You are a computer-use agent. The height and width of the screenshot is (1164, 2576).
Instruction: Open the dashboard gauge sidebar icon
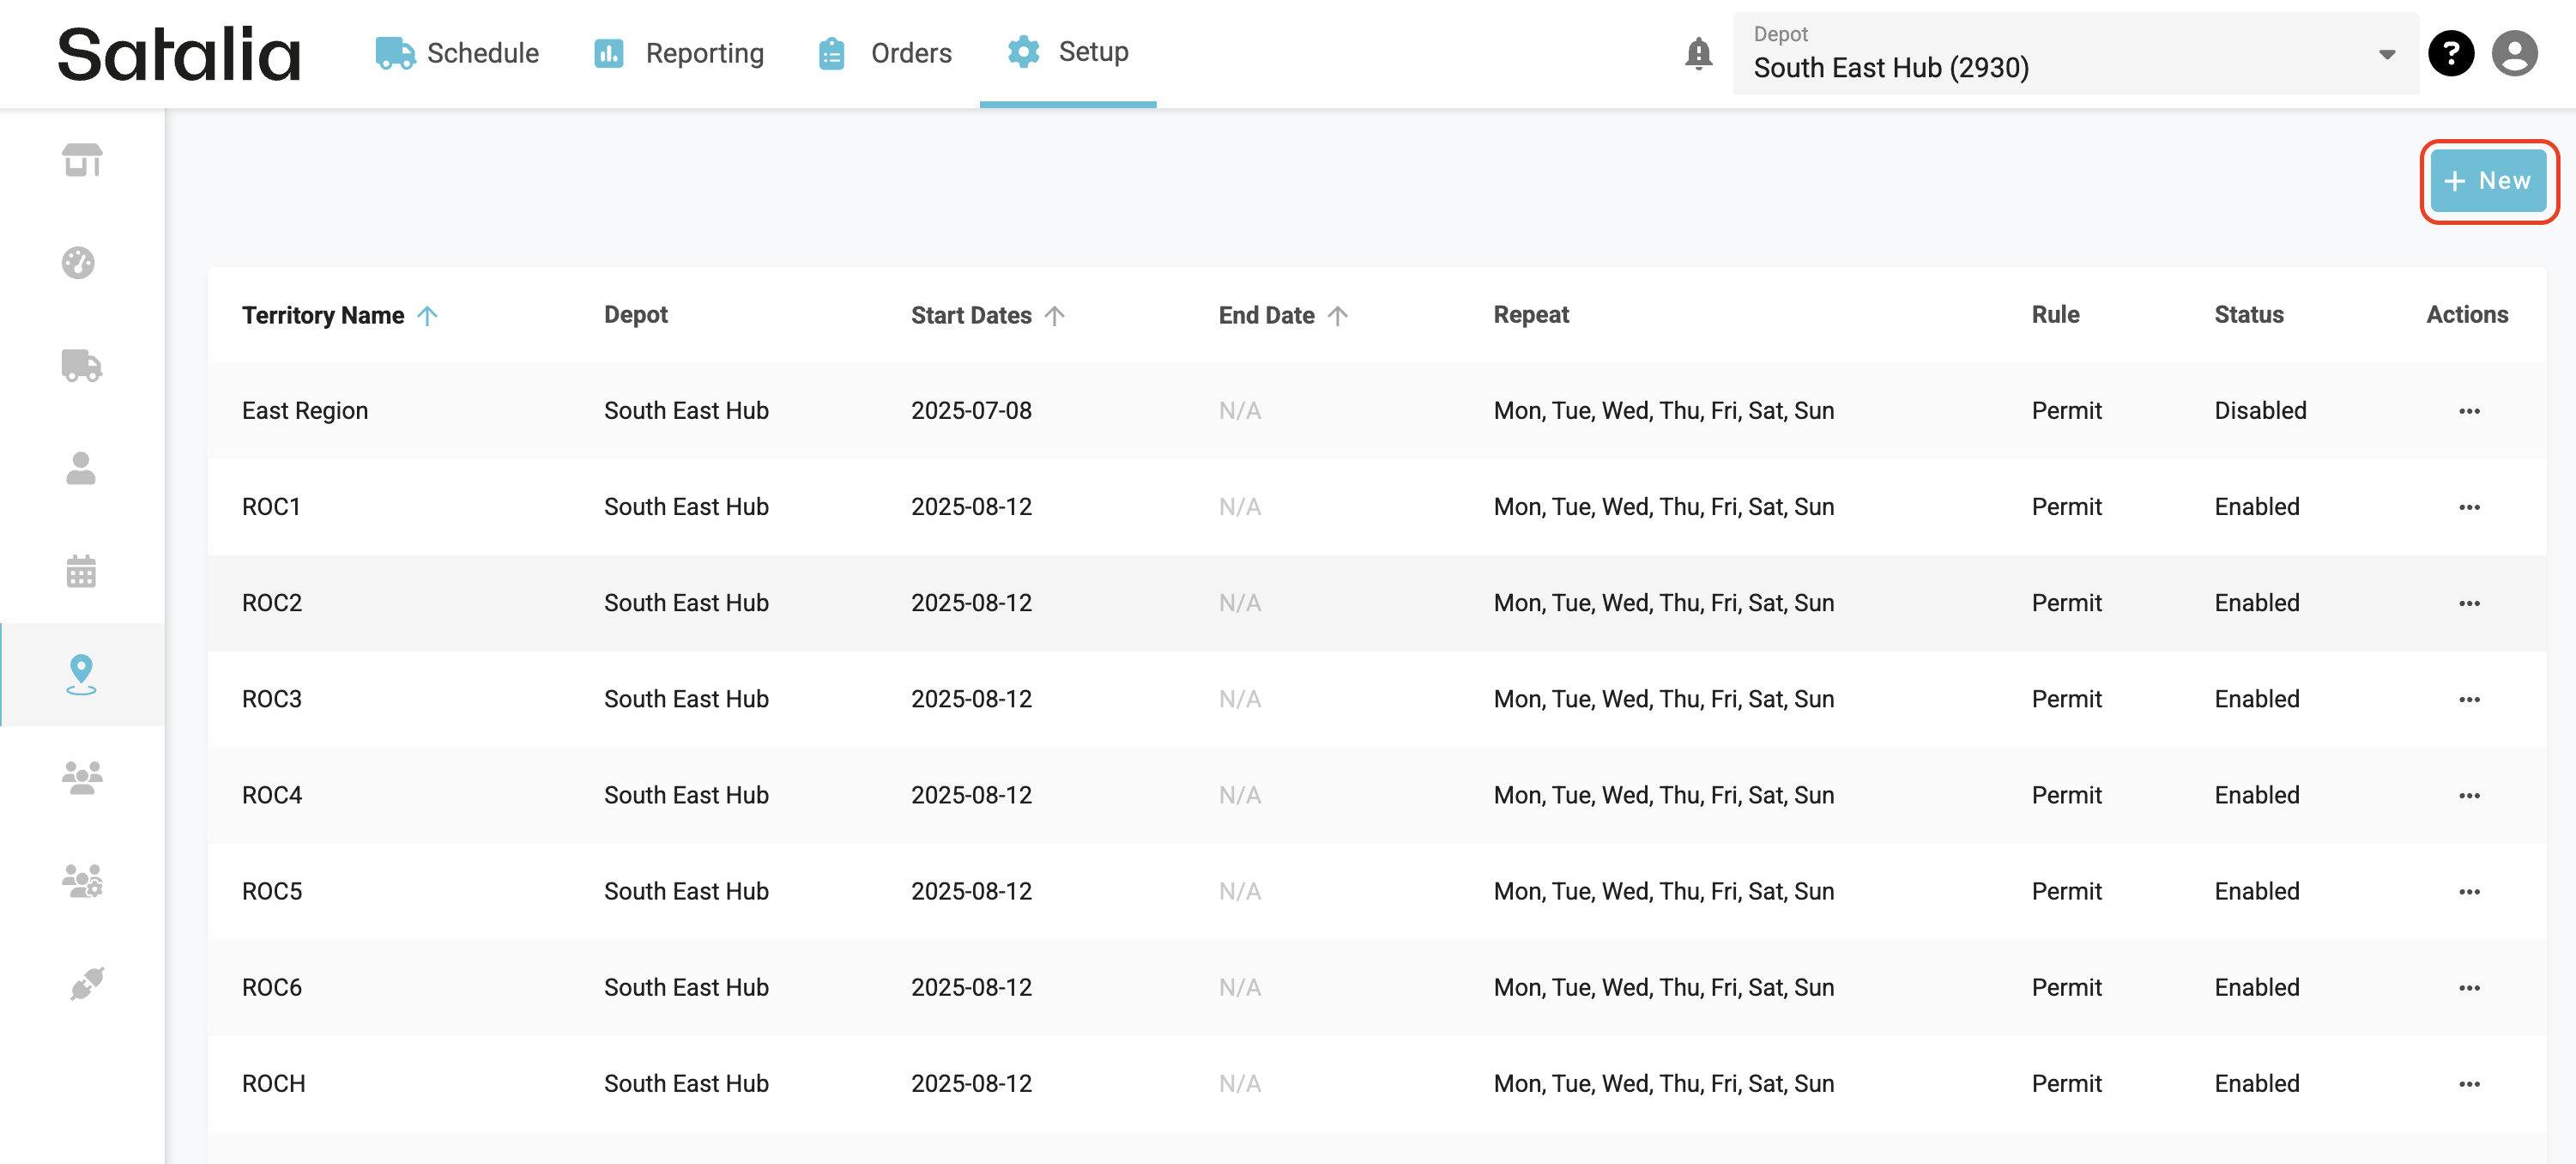(79, 263)
